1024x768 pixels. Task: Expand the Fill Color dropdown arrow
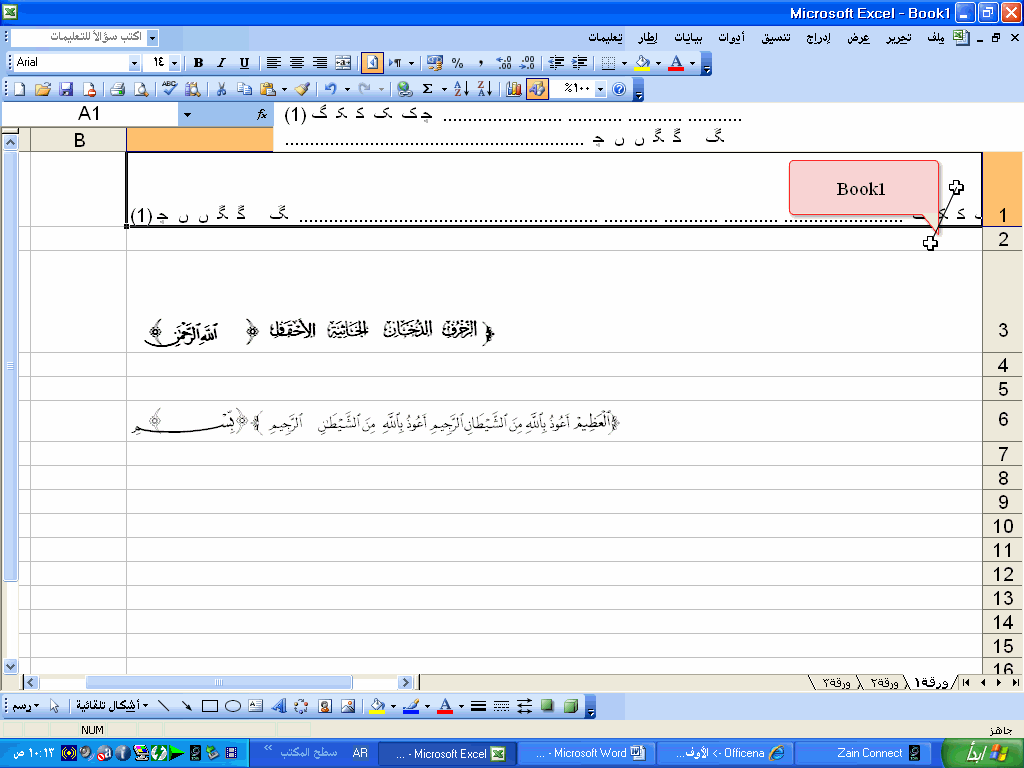(658, 63)
